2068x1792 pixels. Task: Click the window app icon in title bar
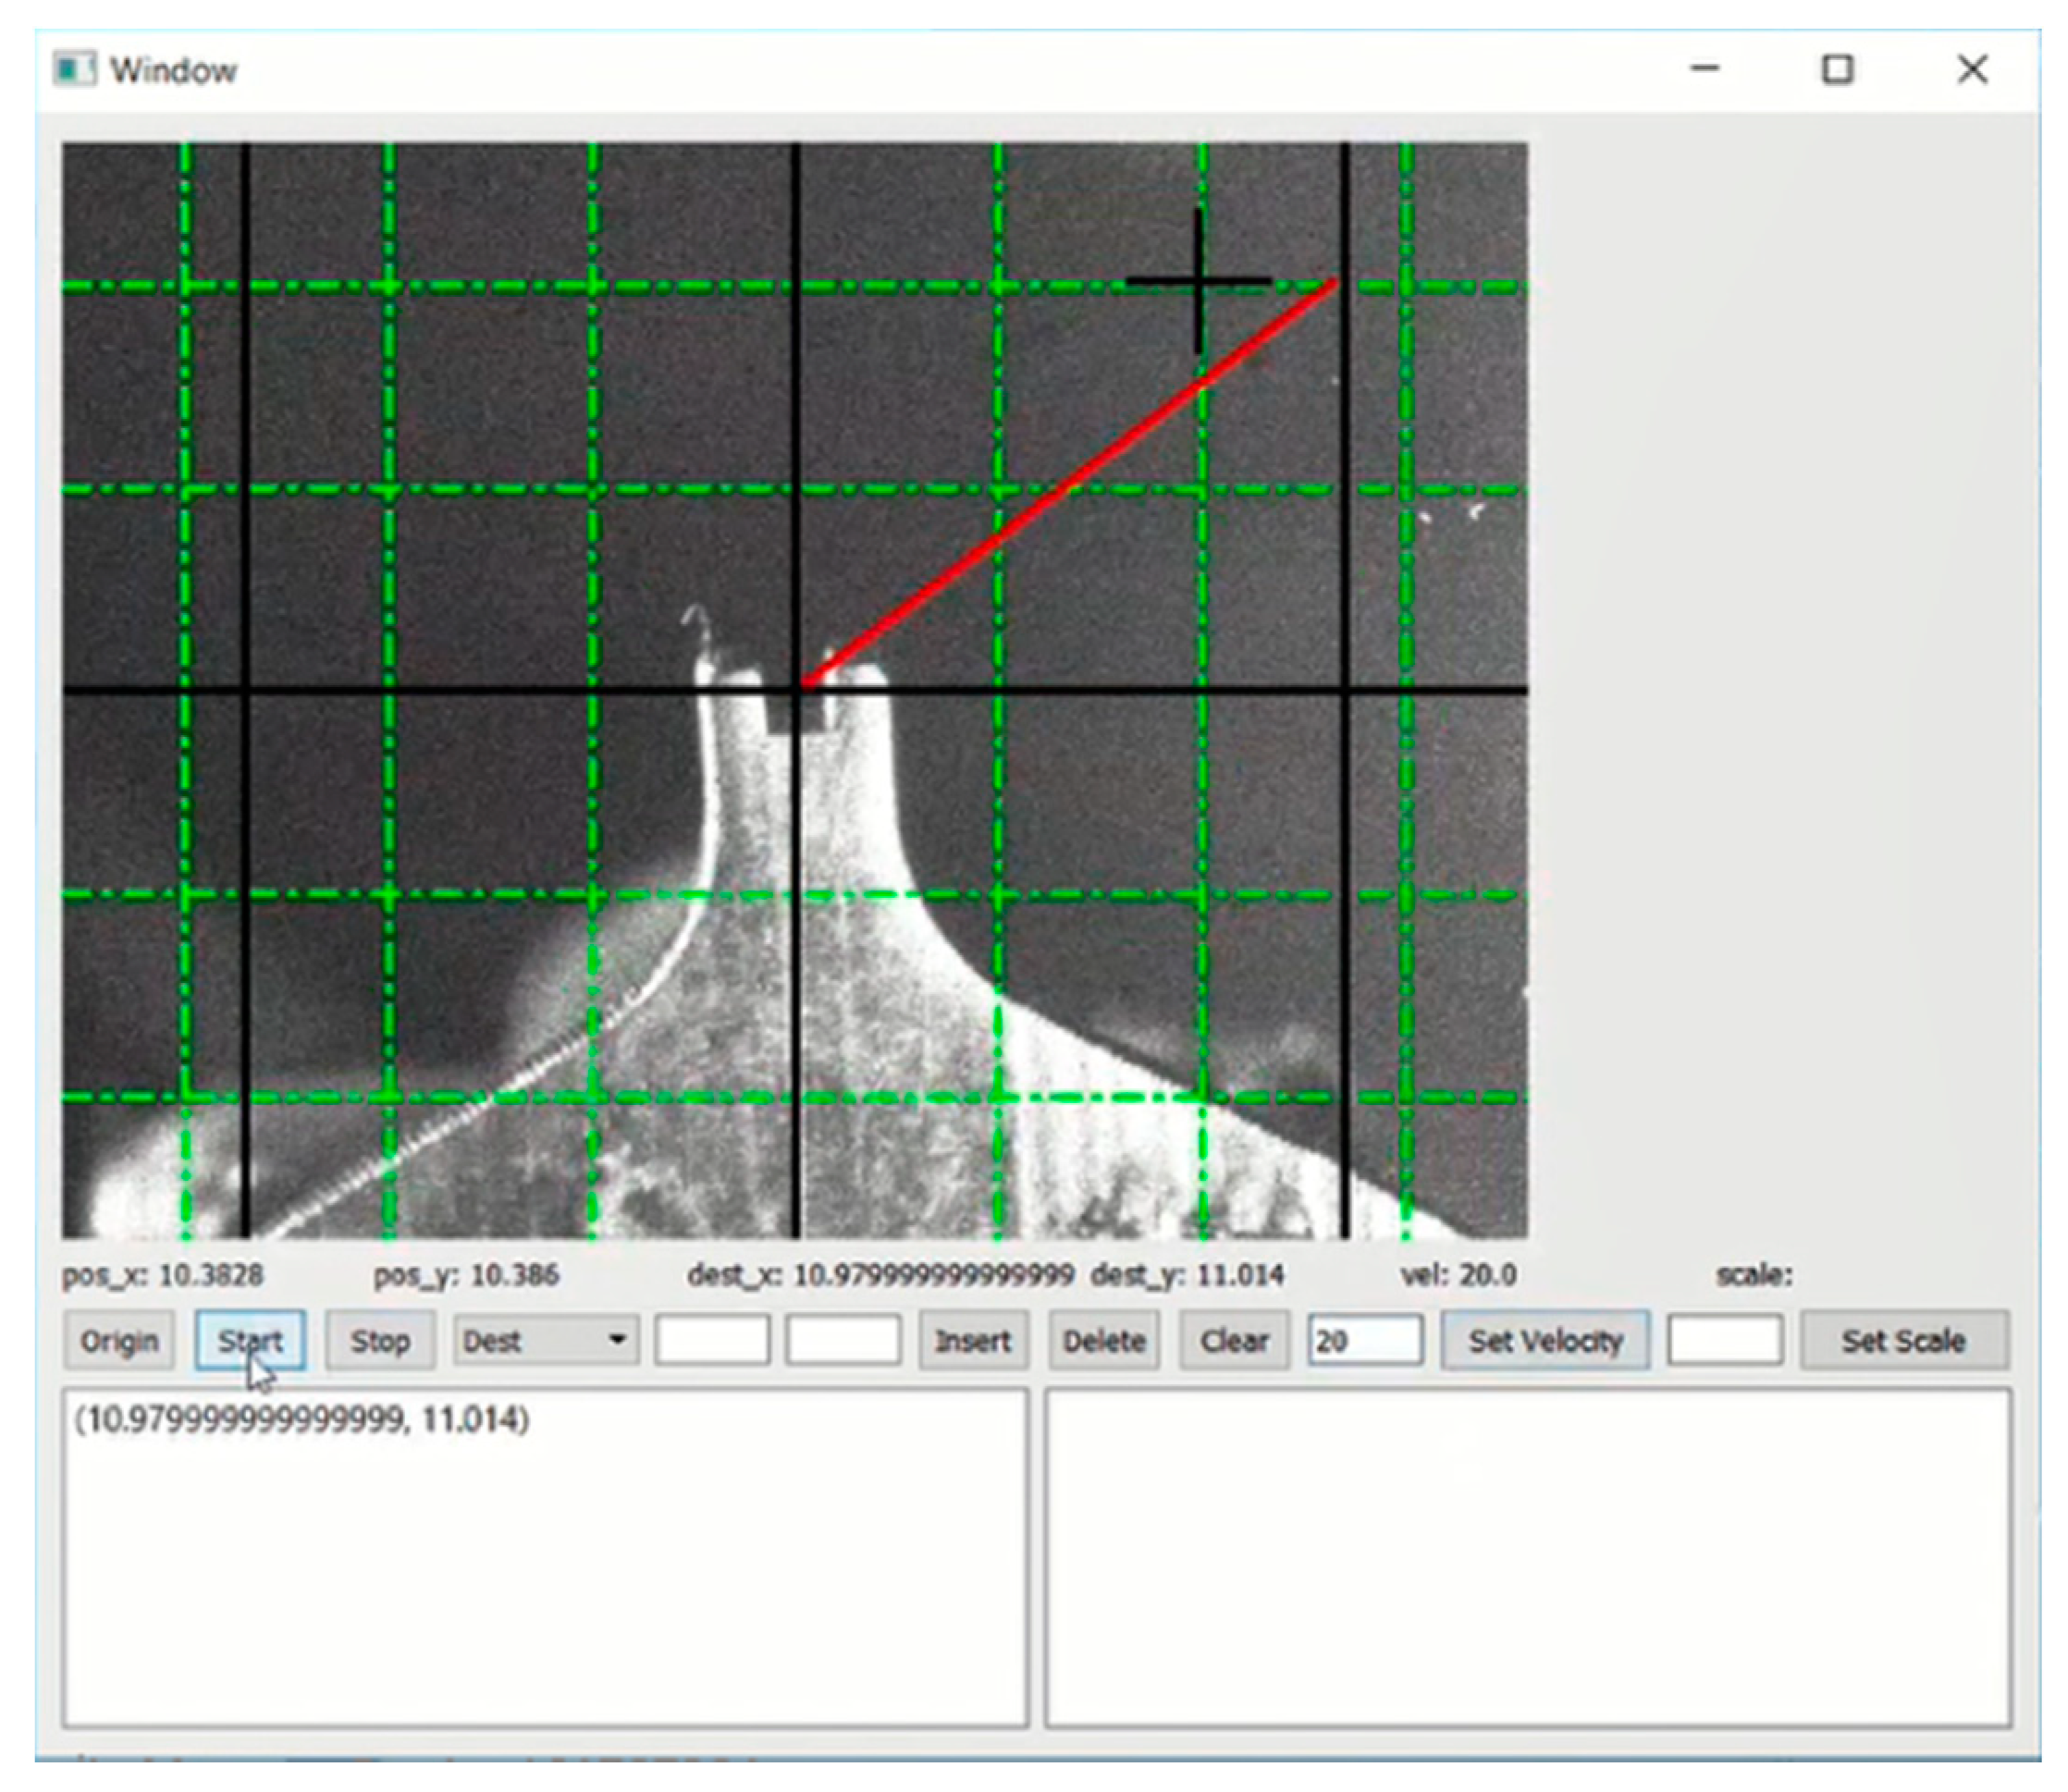75,70
